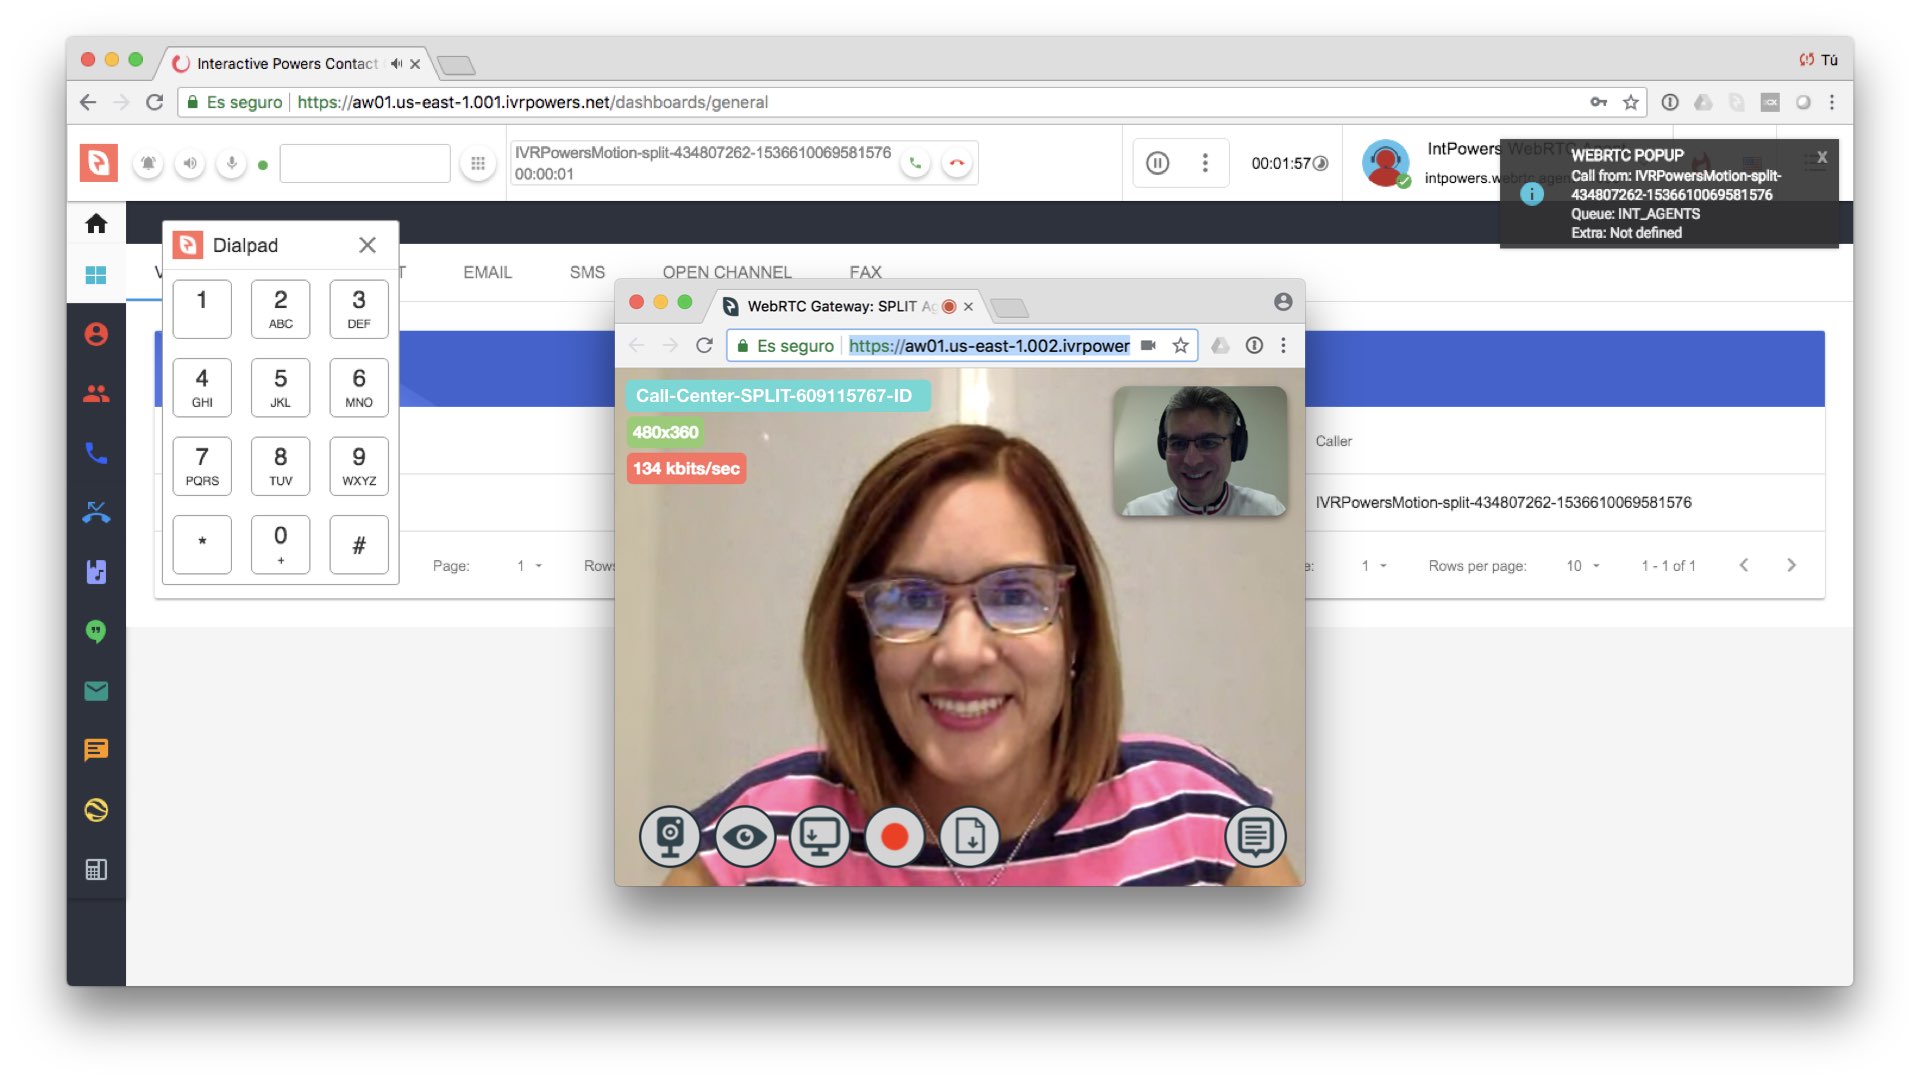Viewport: 1920px width, 1080px height.
Task: Open the chat notes icon on video
Action: click(1255, 836)
